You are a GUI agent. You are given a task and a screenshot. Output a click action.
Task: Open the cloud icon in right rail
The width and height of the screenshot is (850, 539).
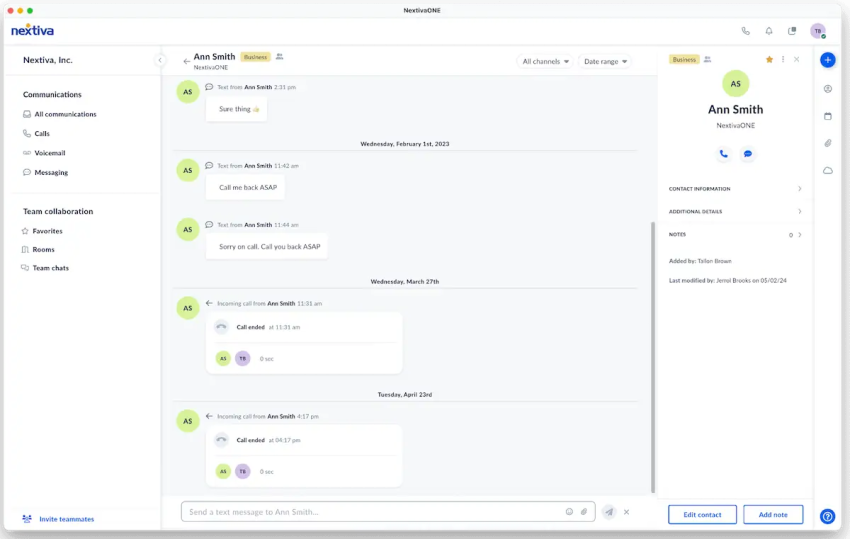click(828, 170)
